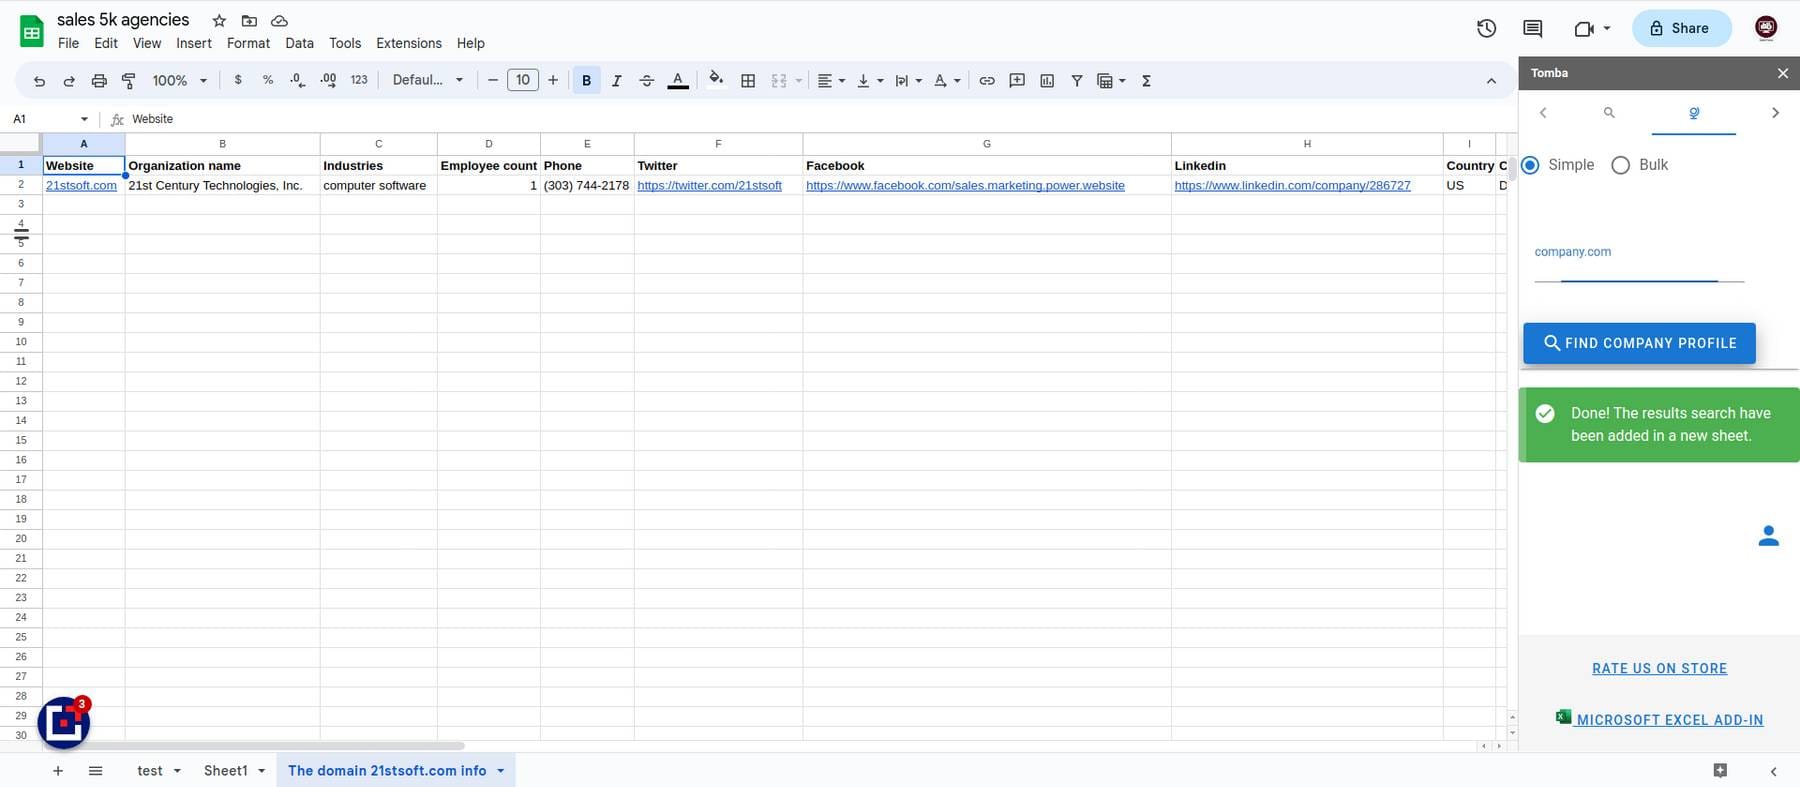Screen dimensions: 1800x787
Task: Open the Google account avatar
Action: coord(1766,28)
